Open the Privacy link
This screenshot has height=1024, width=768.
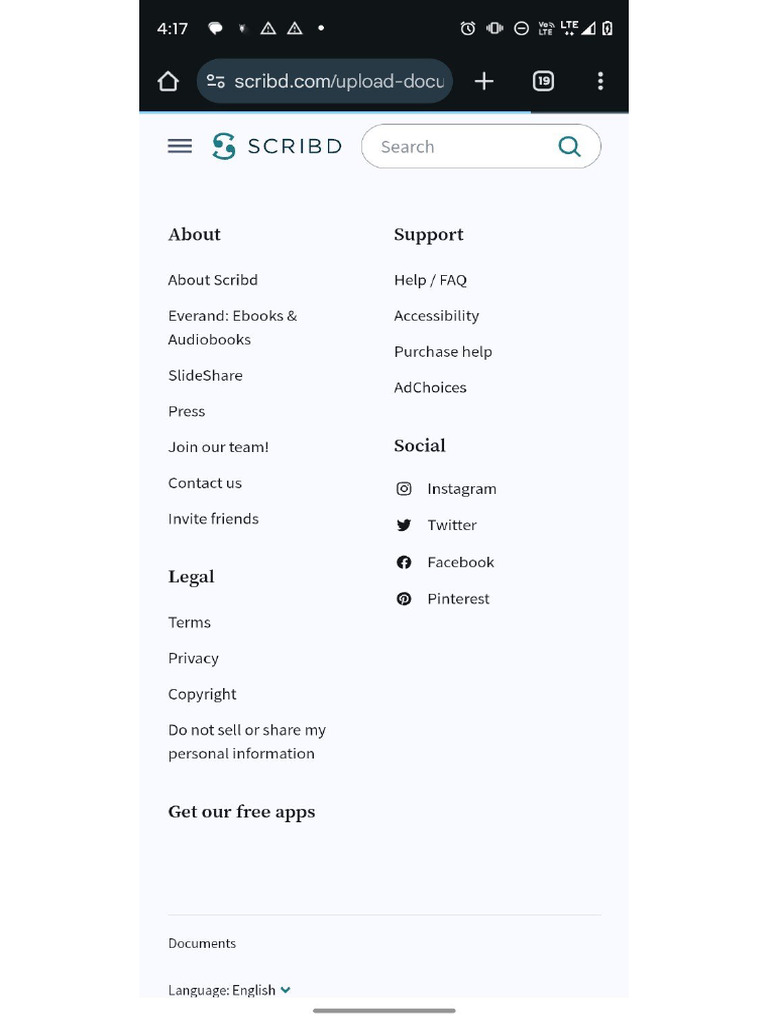[193, 658]
